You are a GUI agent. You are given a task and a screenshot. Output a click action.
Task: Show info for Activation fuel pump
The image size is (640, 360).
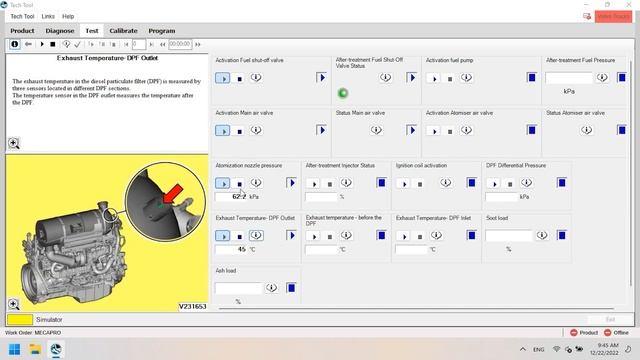pyautogui.click(x=466, y=77)
